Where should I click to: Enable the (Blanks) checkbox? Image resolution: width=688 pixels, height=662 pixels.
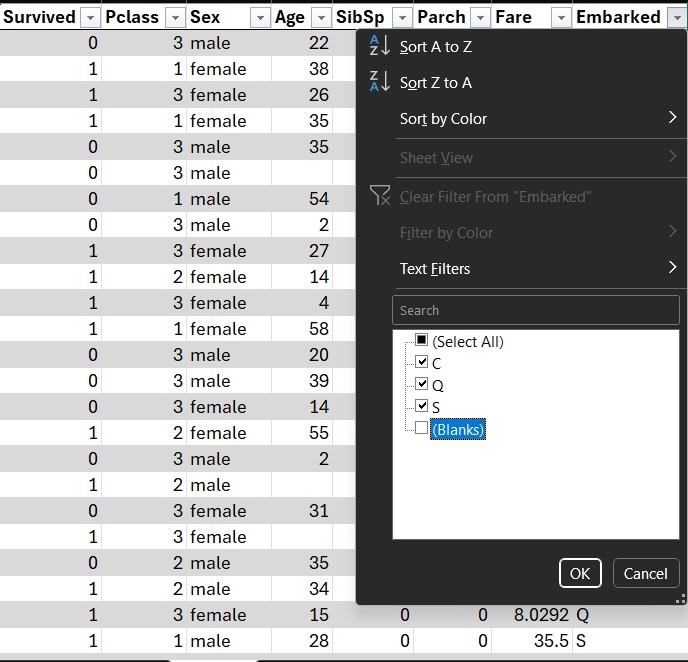point(422,429)
